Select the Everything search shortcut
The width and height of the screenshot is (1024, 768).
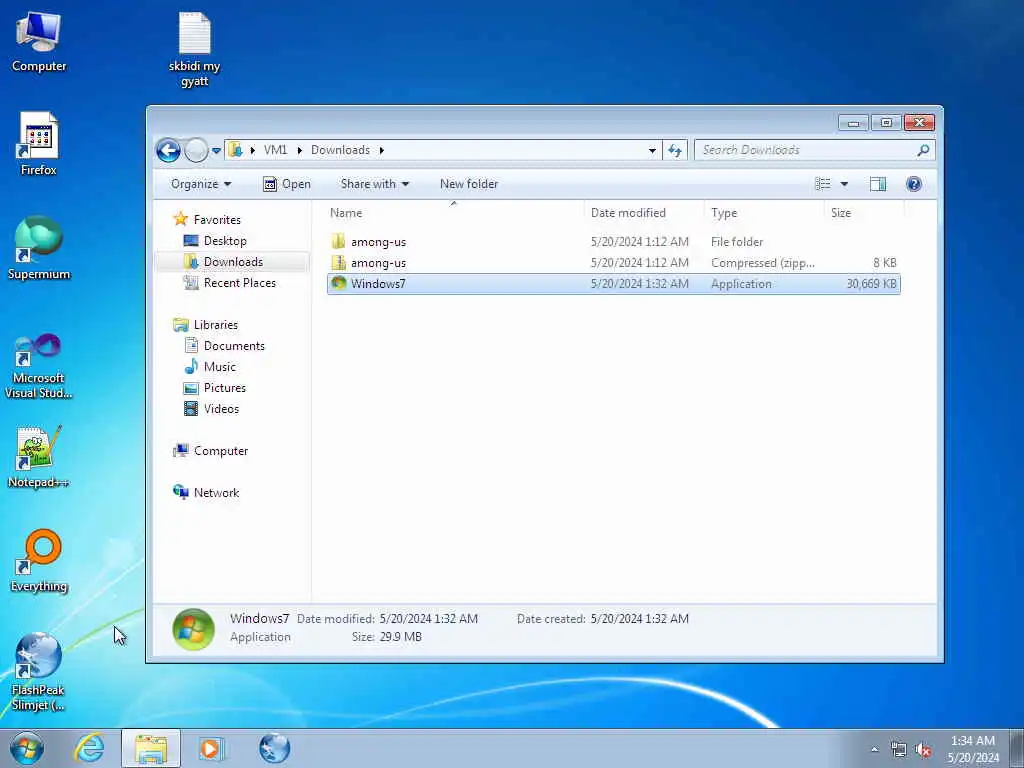click(x=39, y=561)
